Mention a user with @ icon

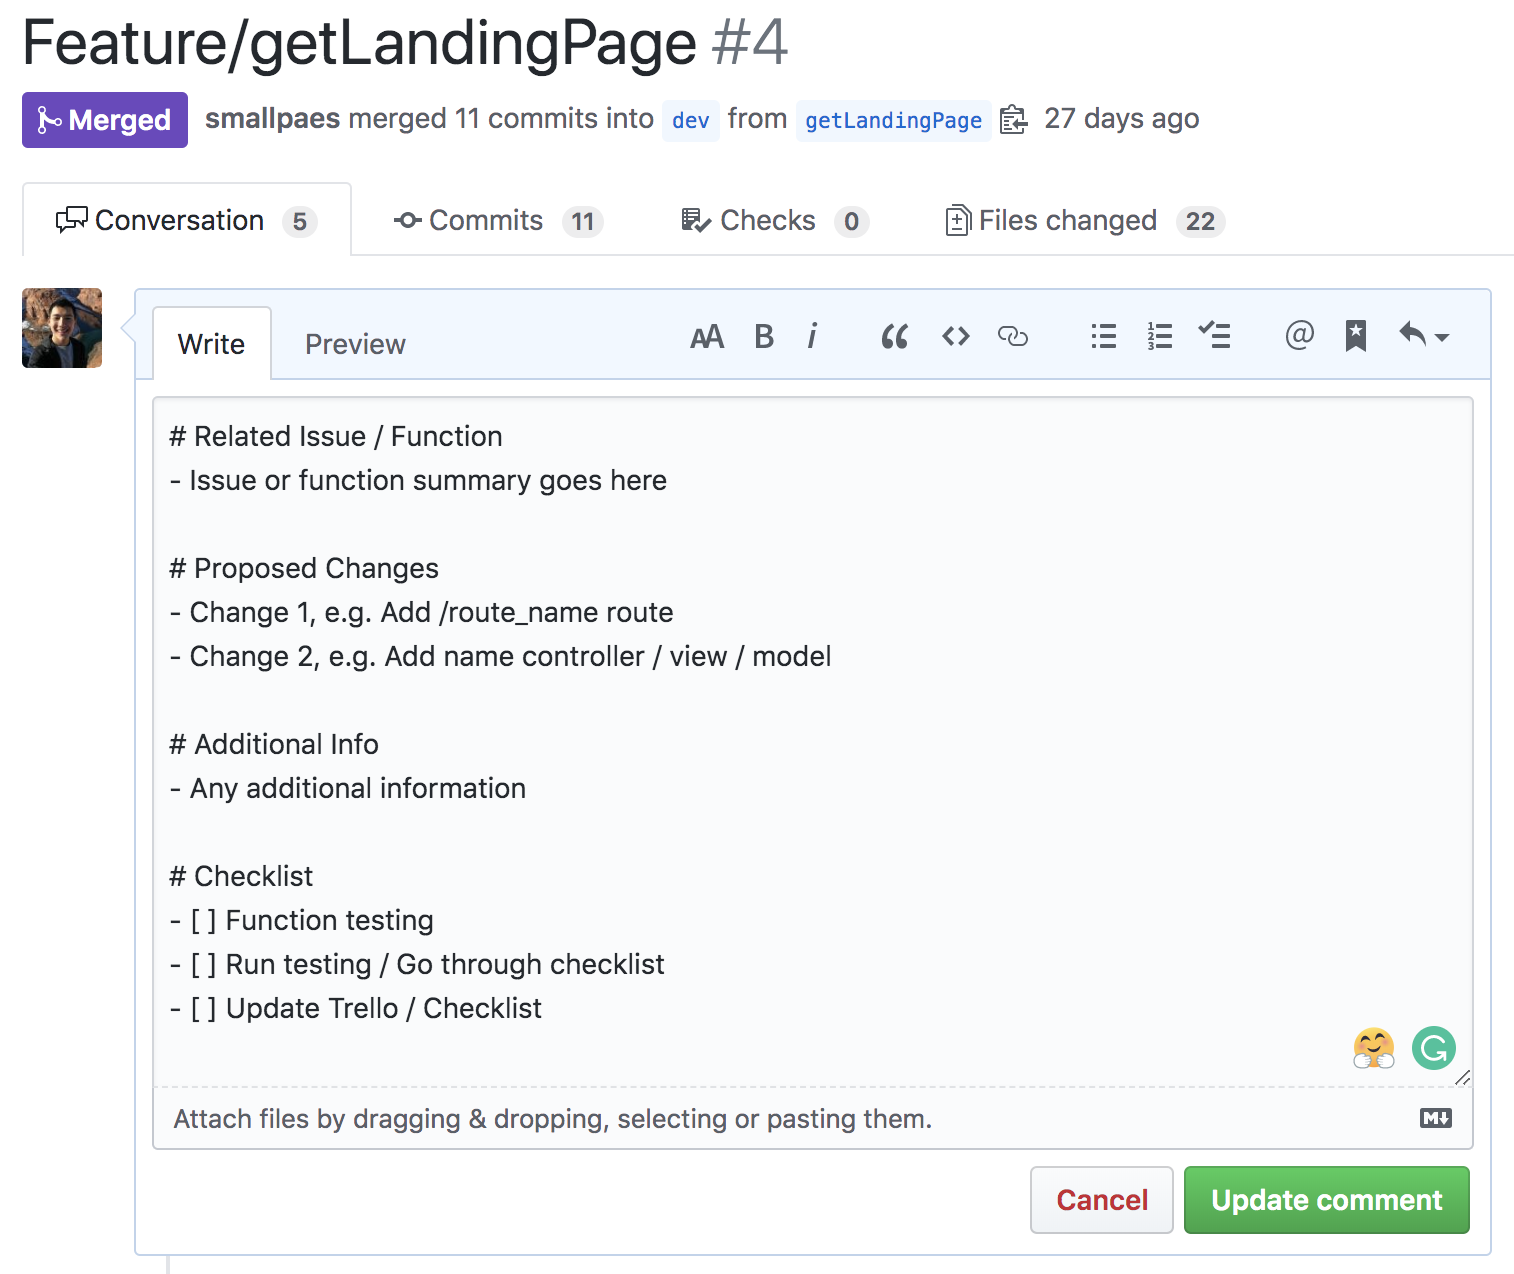point(1299,335)
